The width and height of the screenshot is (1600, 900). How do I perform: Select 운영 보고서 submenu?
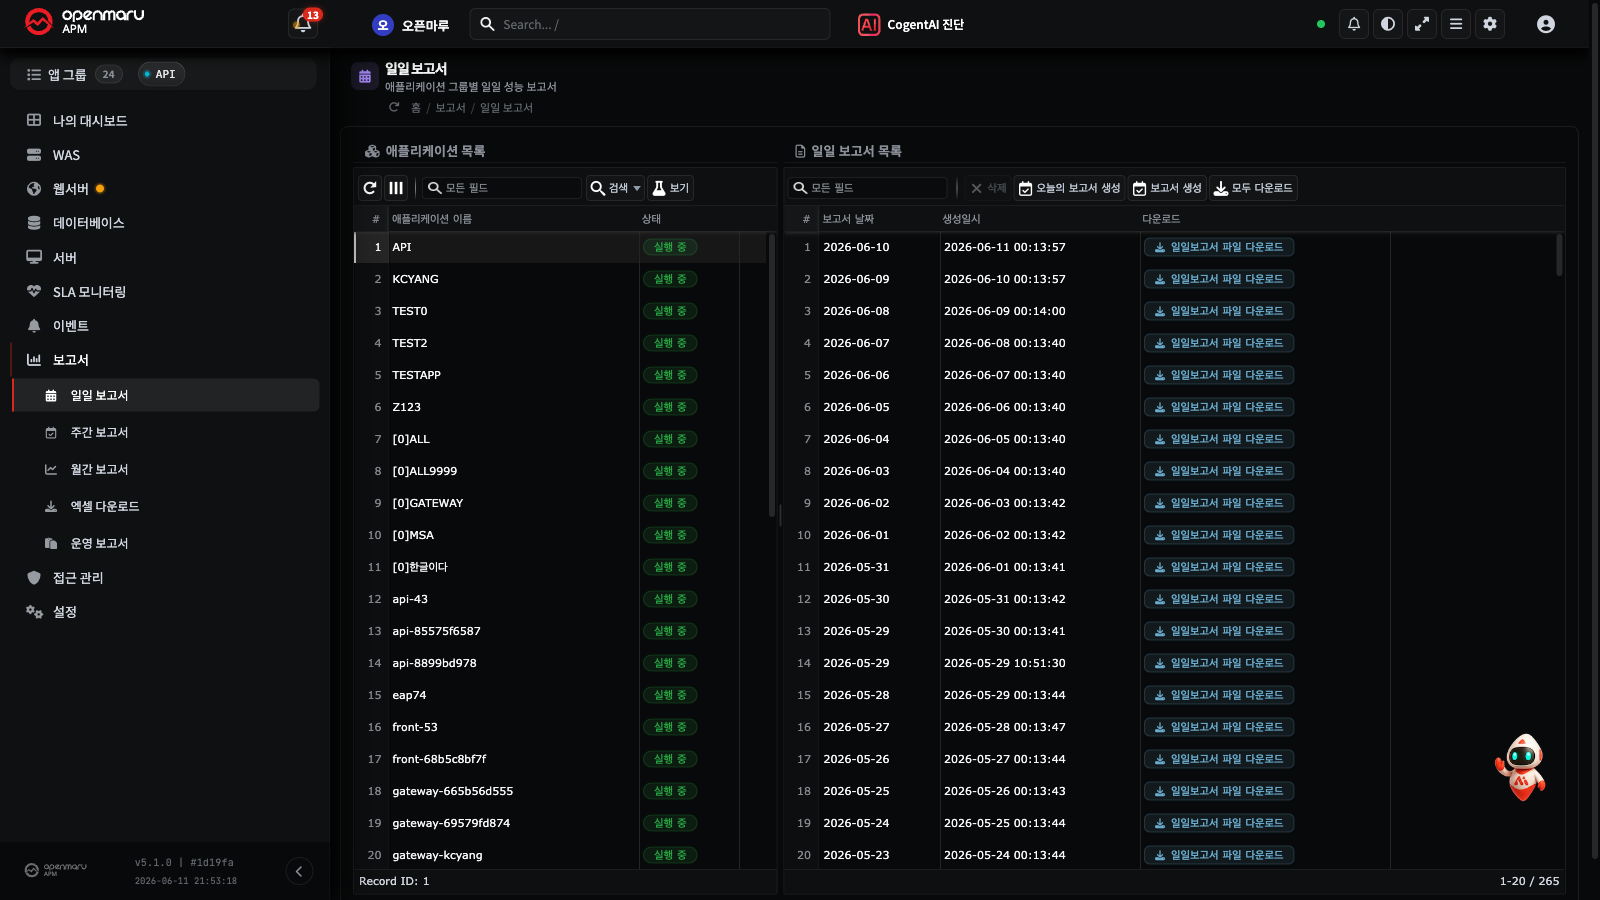coord(99,543)
